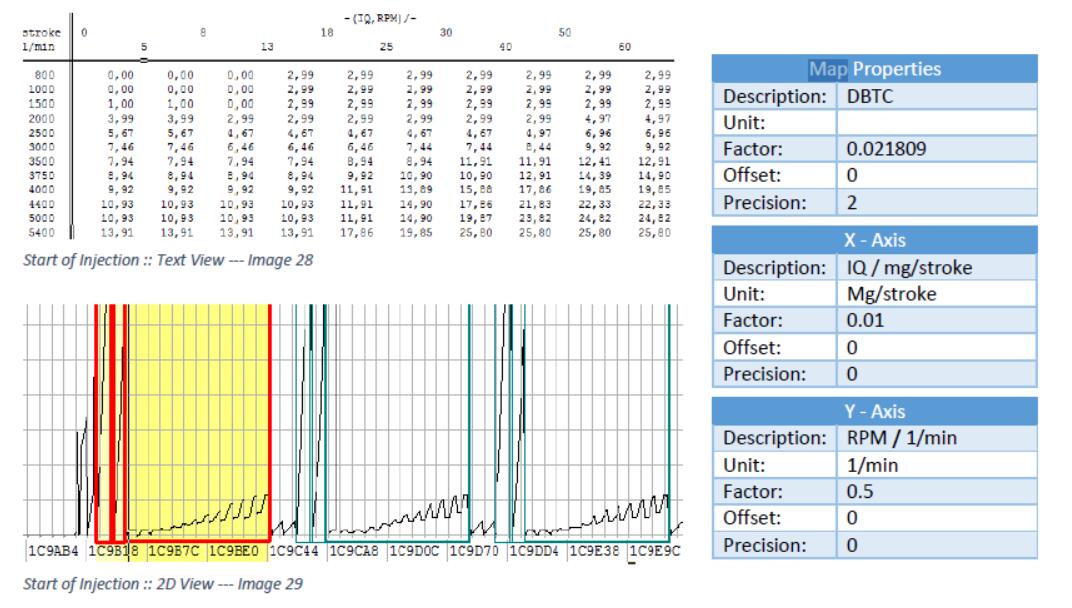1072x608 pixels.
Task: Click the Y - Axis Offset value
Action: pyautogui.click(x=937, y=518)
